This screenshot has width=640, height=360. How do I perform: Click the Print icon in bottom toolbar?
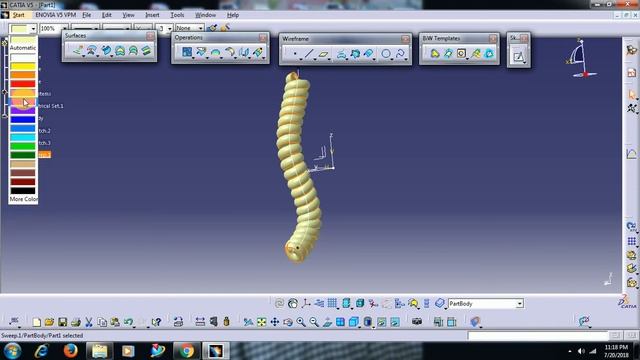click(76, 322)
